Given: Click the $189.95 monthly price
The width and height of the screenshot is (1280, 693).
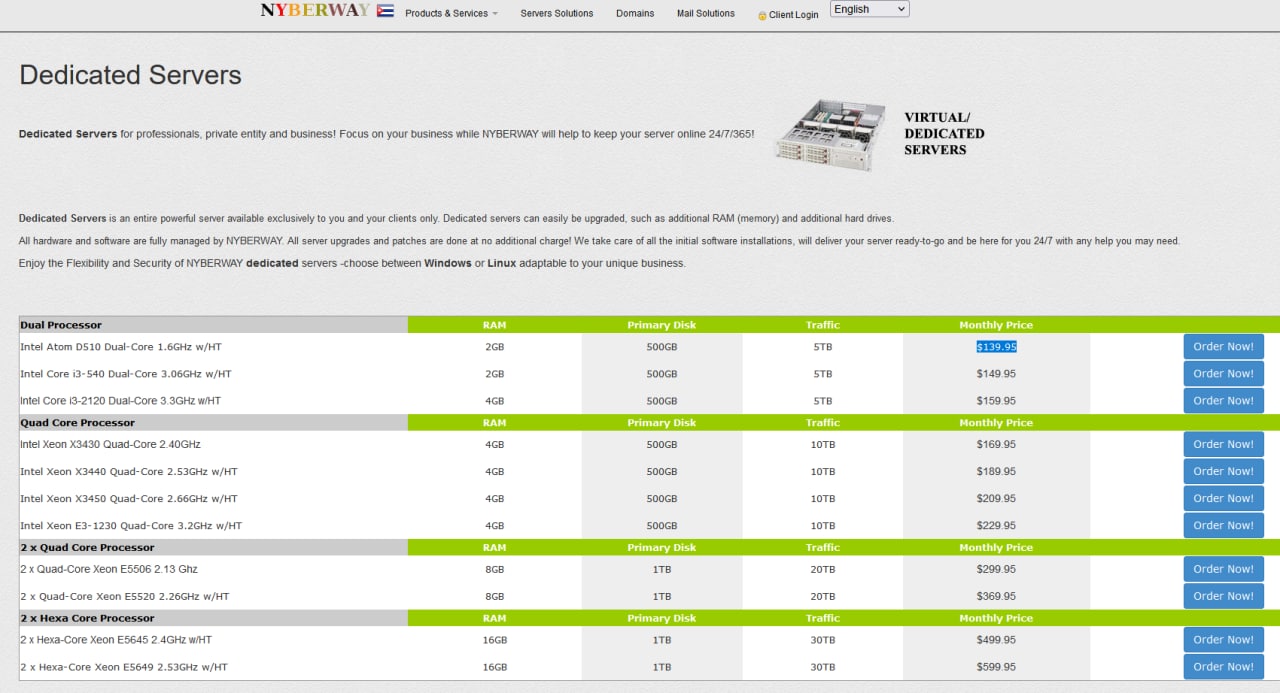Looking at the screenshot, I should [x=996, y=472].
